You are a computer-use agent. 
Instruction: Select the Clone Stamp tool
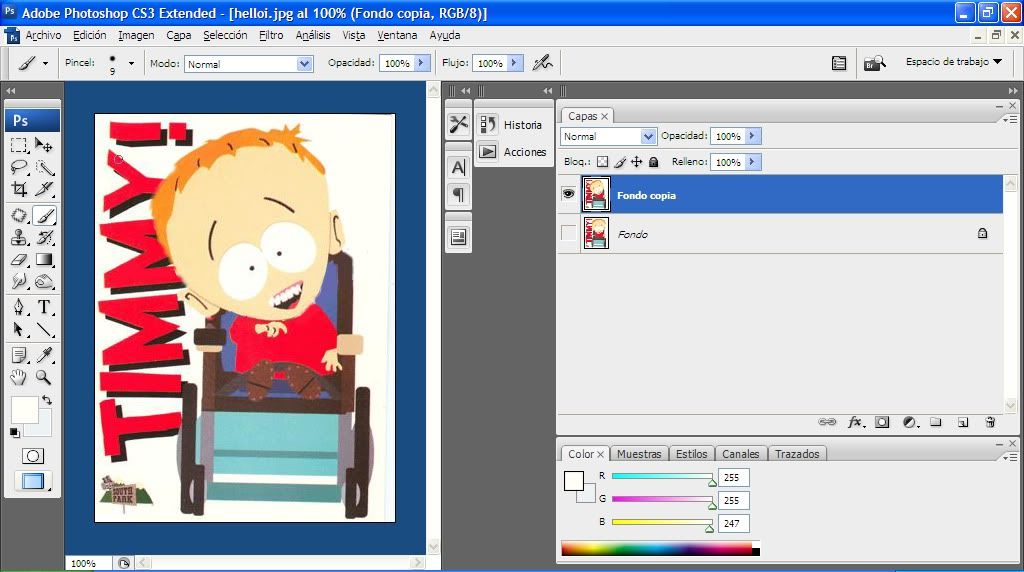tap(19, 238)
